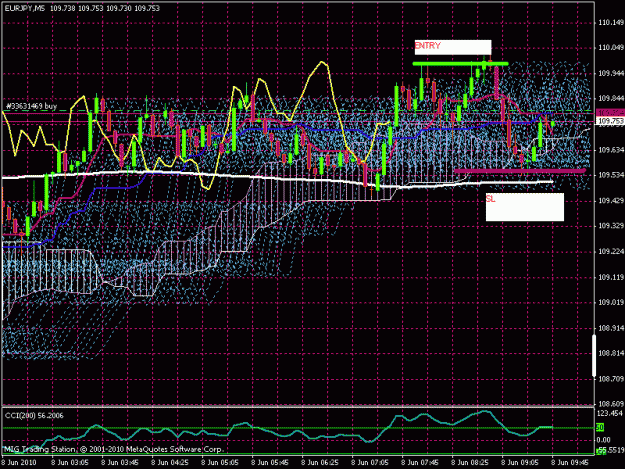625x469 pixels.
Task: Click the #33631469 buy order label
Action: pos(31,106)
